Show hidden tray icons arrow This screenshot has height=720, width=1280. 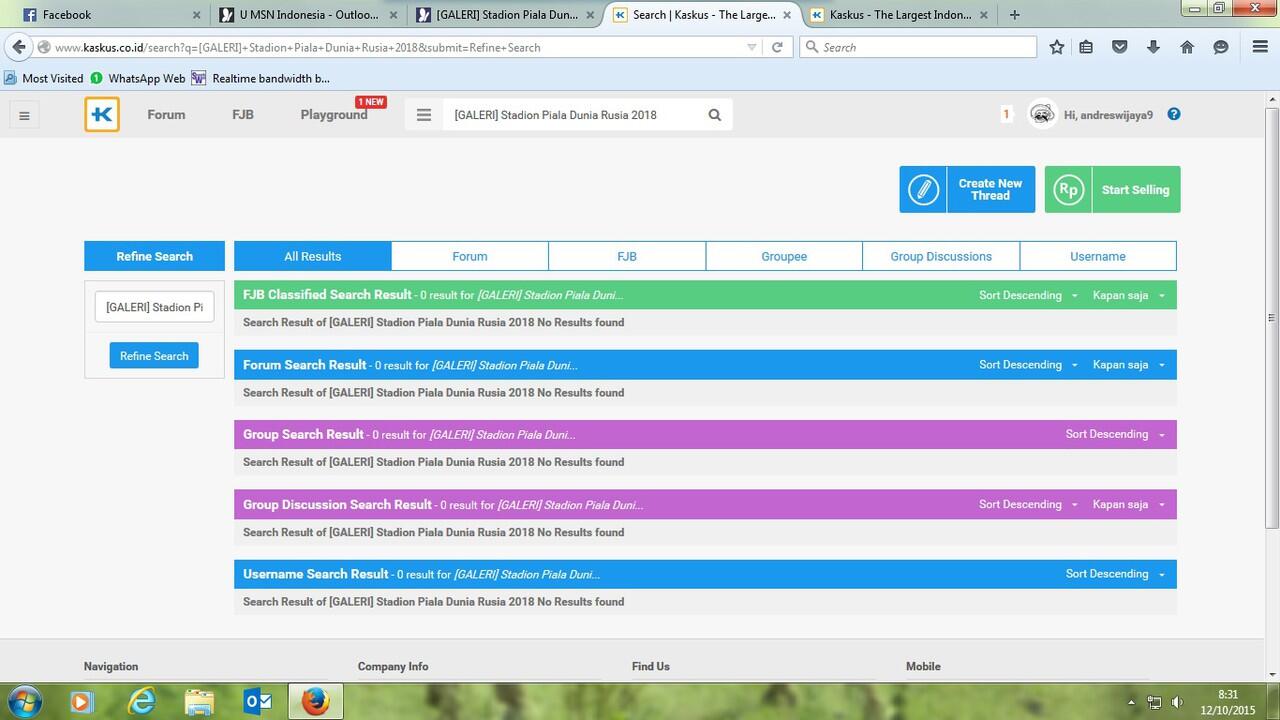click(x=1131, y=702)
